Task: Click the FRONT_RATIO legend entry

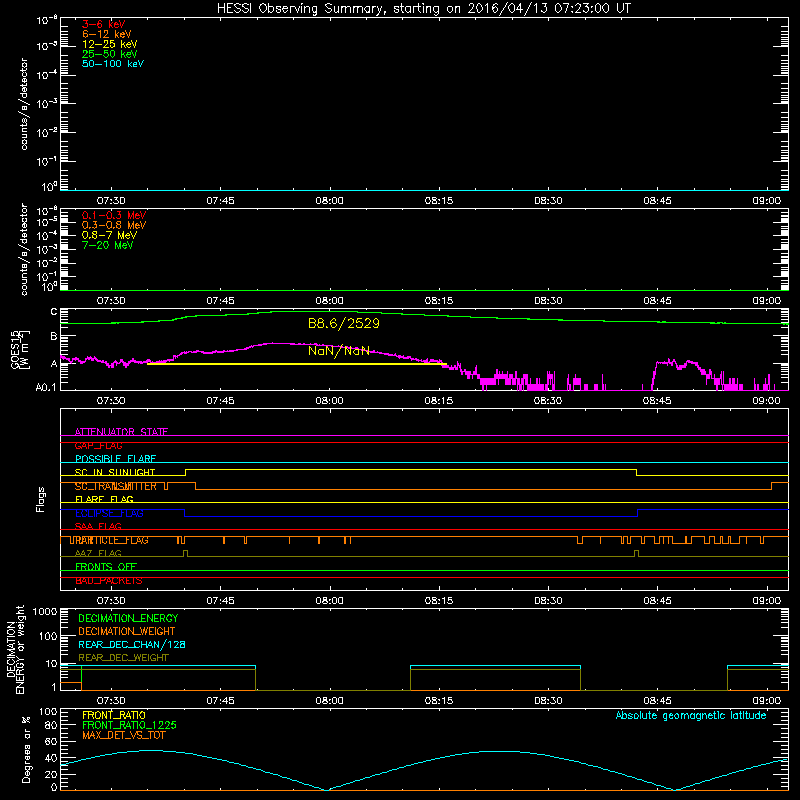Action: 114,715
